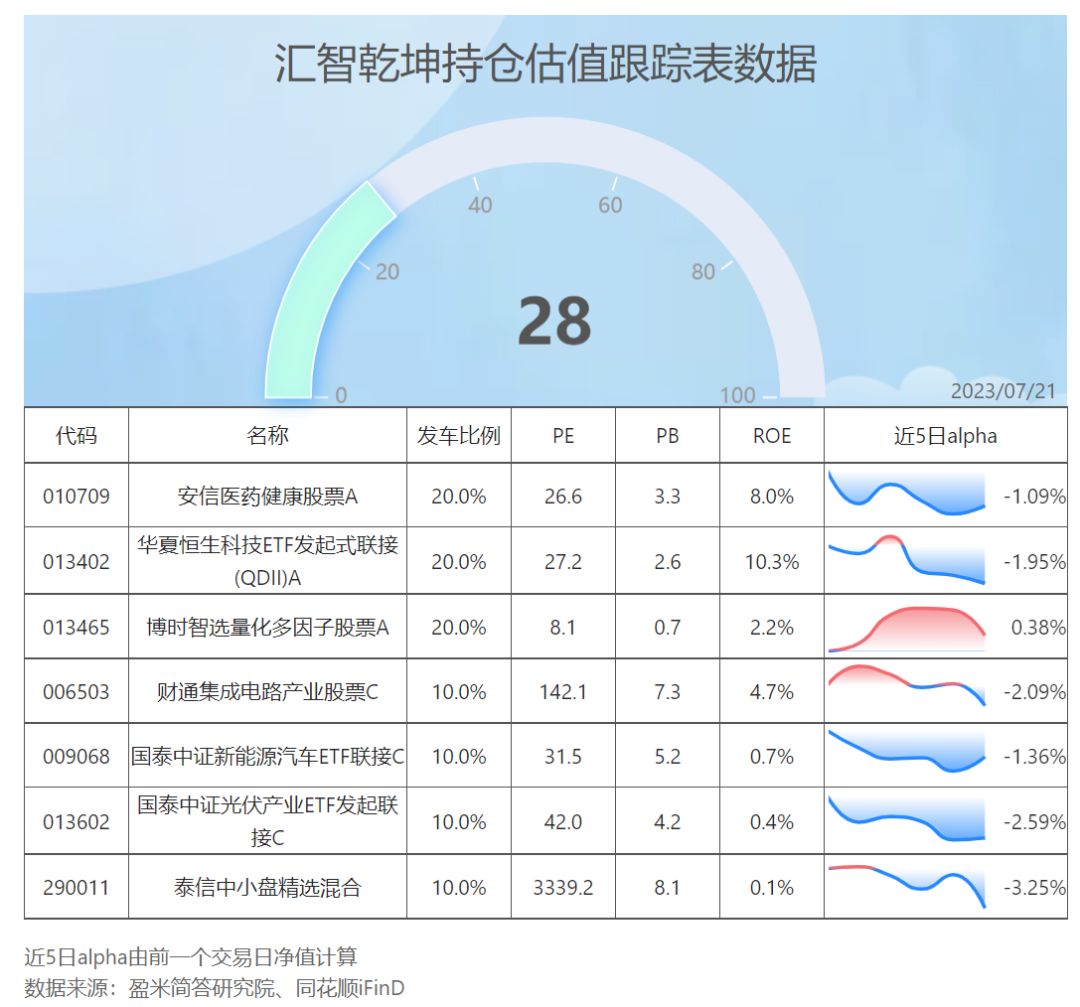Click the PE value 26.6
The width and height of the screenshot is (1080, 1007).
[563, 497]
